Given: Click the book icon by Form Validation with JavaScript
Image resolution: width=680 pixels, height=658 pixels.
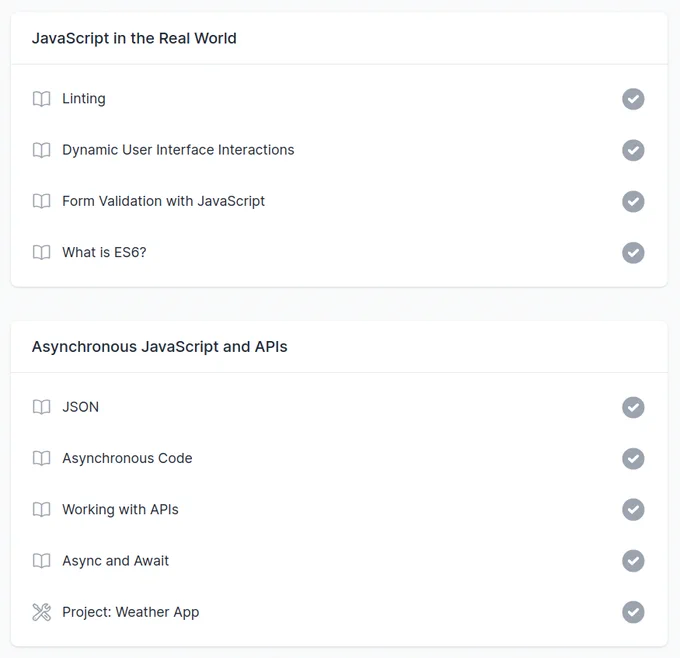Looking at the screenshot, I should click(x=42, y=201).
